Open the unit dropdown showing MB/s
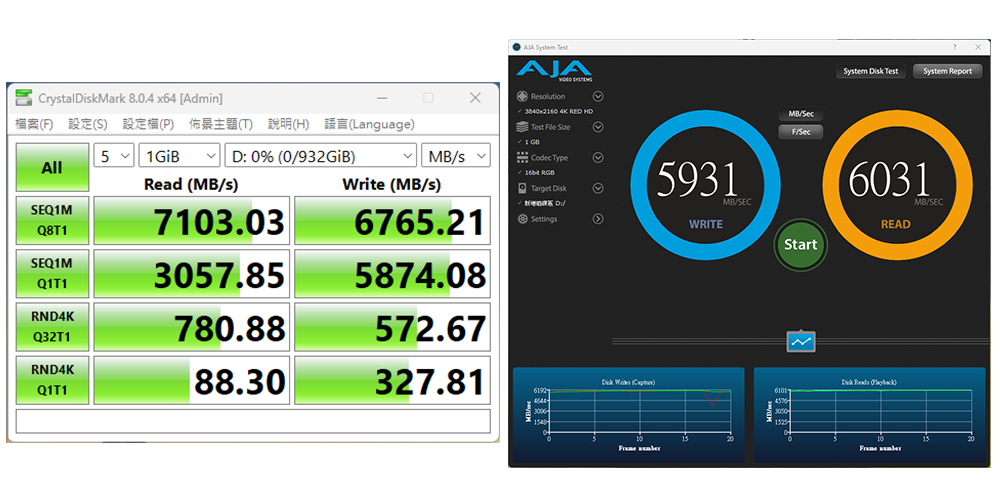 coord(455,156)
